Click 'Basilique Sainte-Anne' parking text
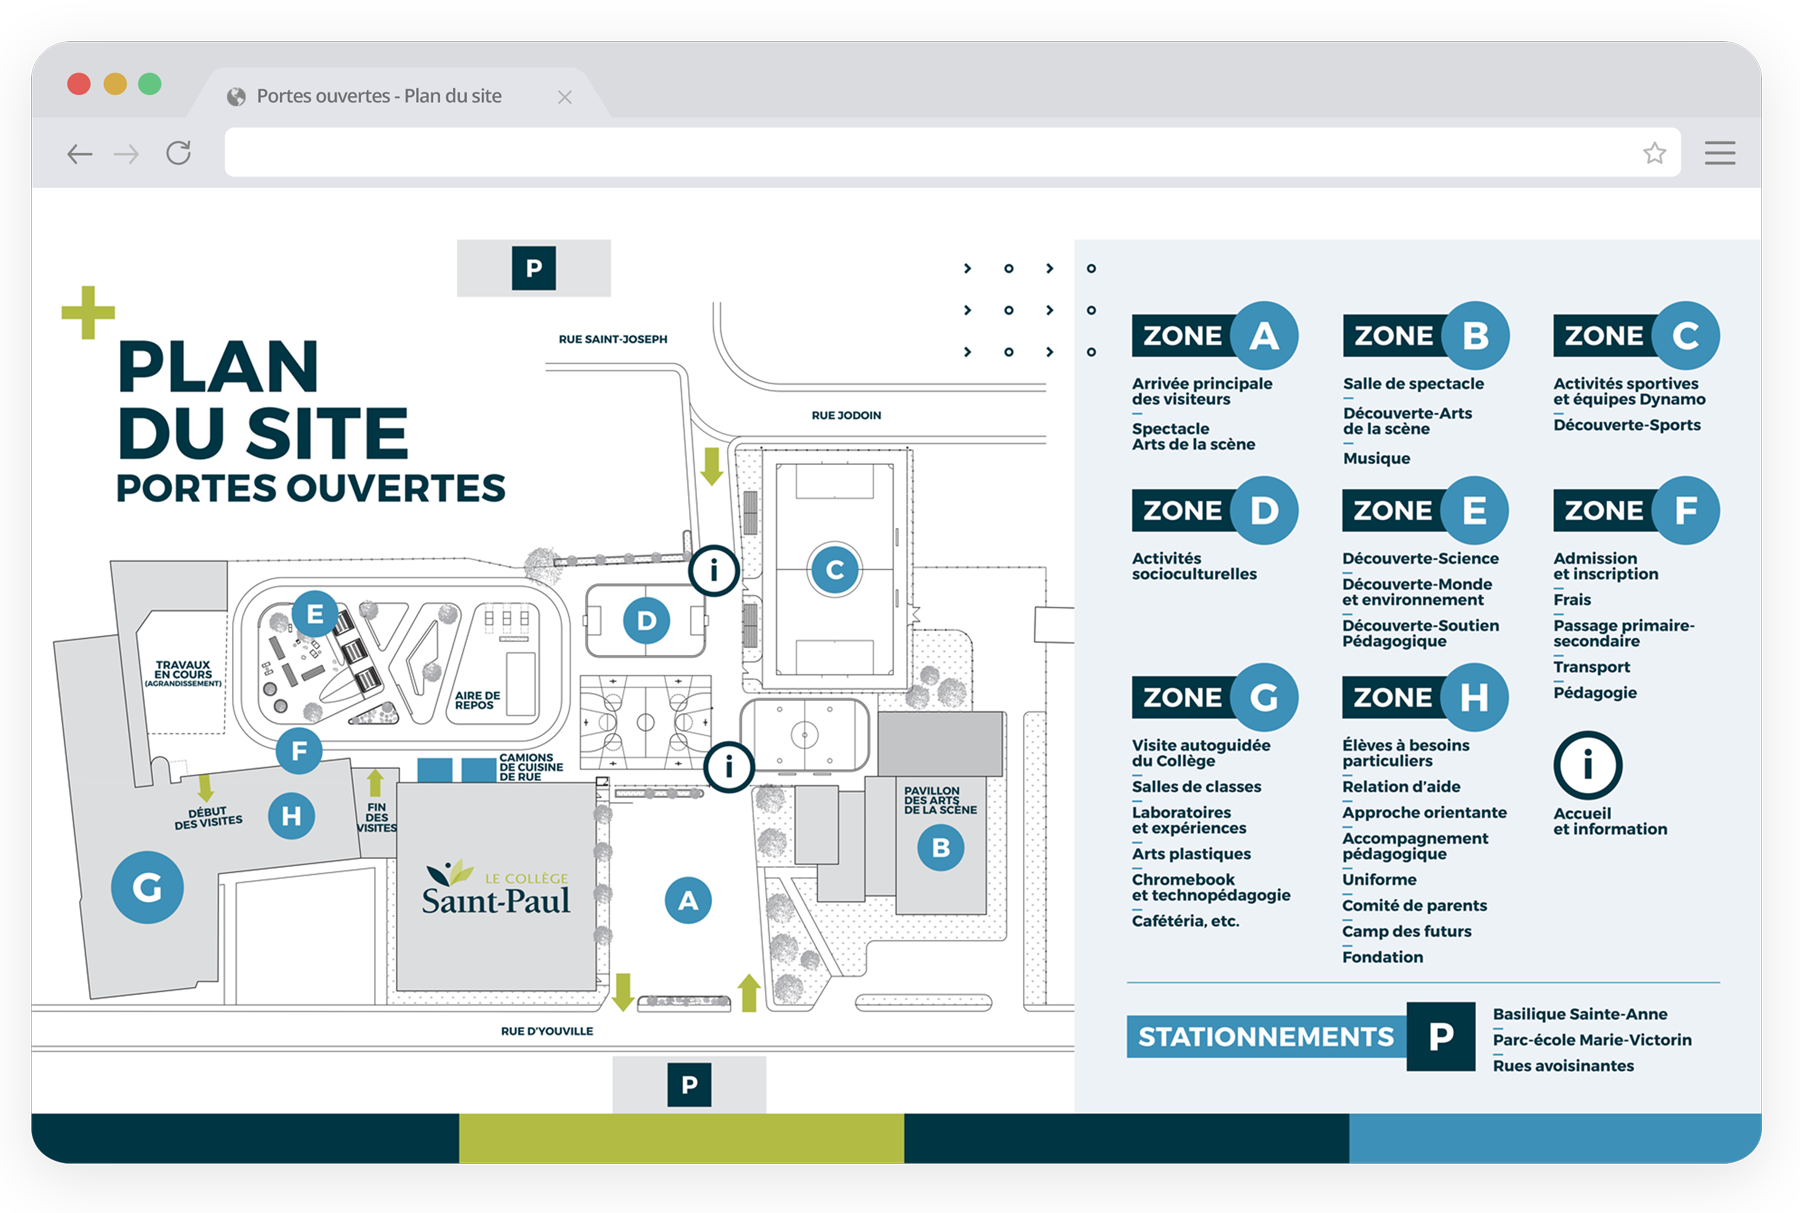1800x1213 pixels. 1580,1014
